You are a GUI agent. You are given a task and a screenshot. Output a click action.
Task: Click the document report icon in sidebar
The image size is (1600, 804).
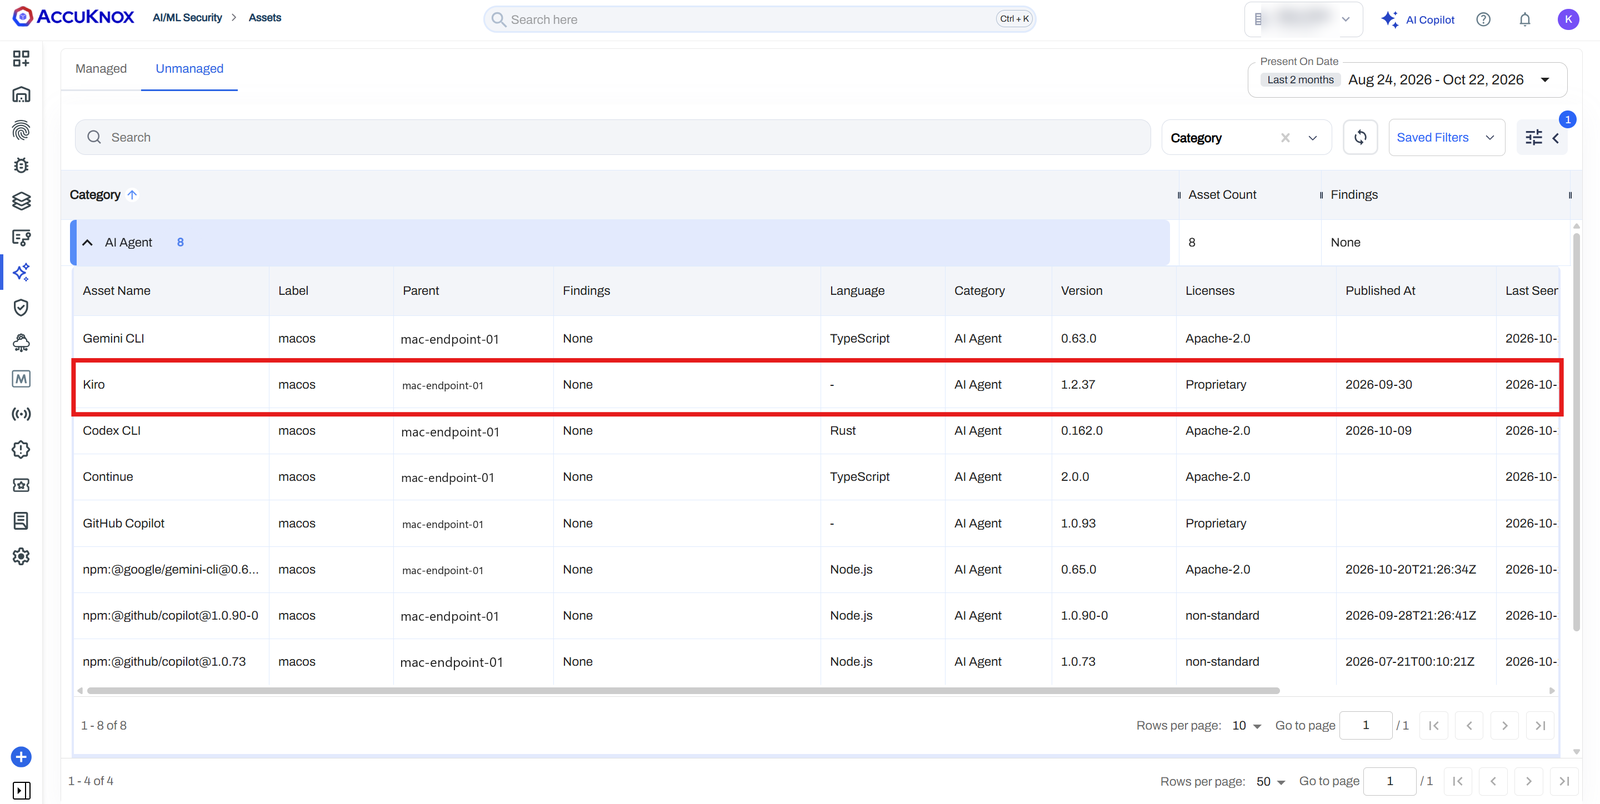click(21, 521)
